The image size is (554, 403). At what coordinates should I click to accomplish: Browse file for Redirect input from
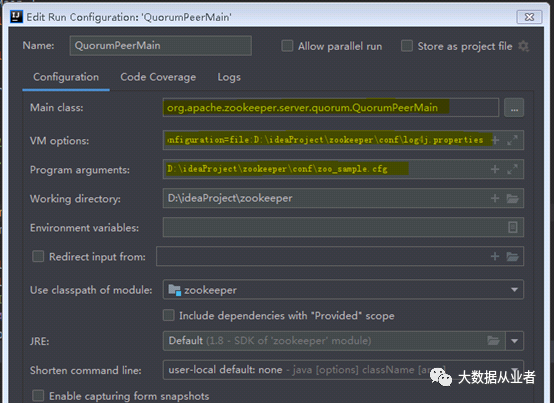(512, 256)
